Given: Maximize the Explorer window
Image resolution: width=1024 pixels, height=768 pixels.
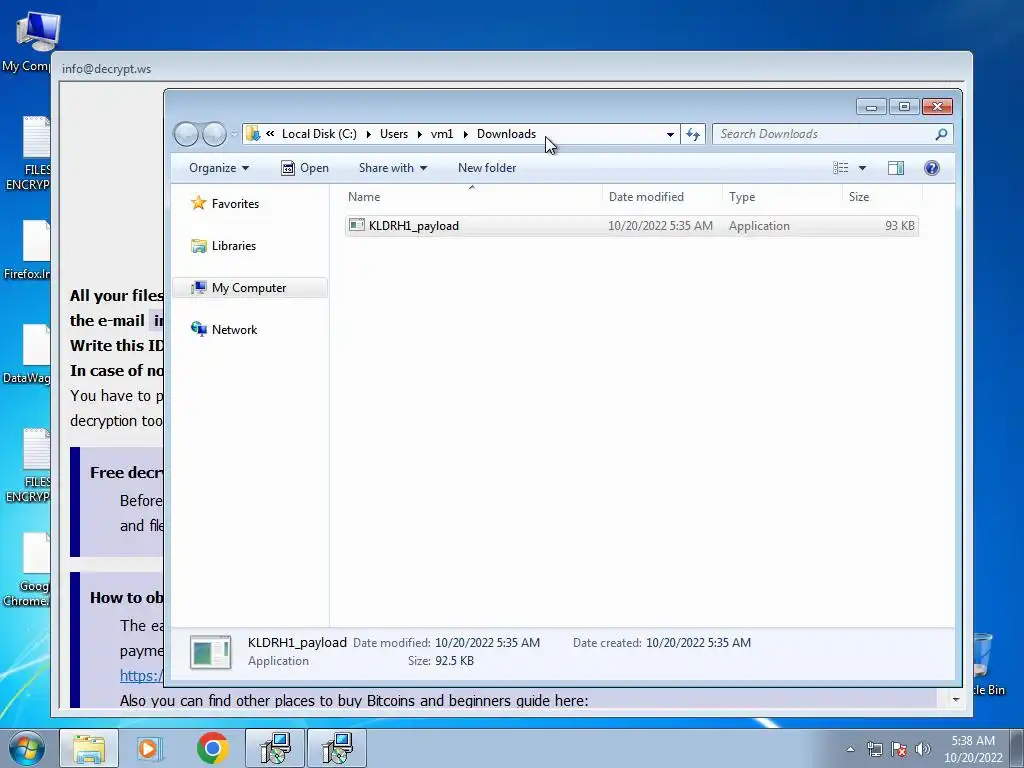Looking at the screenshot, I should coord(904,106).
